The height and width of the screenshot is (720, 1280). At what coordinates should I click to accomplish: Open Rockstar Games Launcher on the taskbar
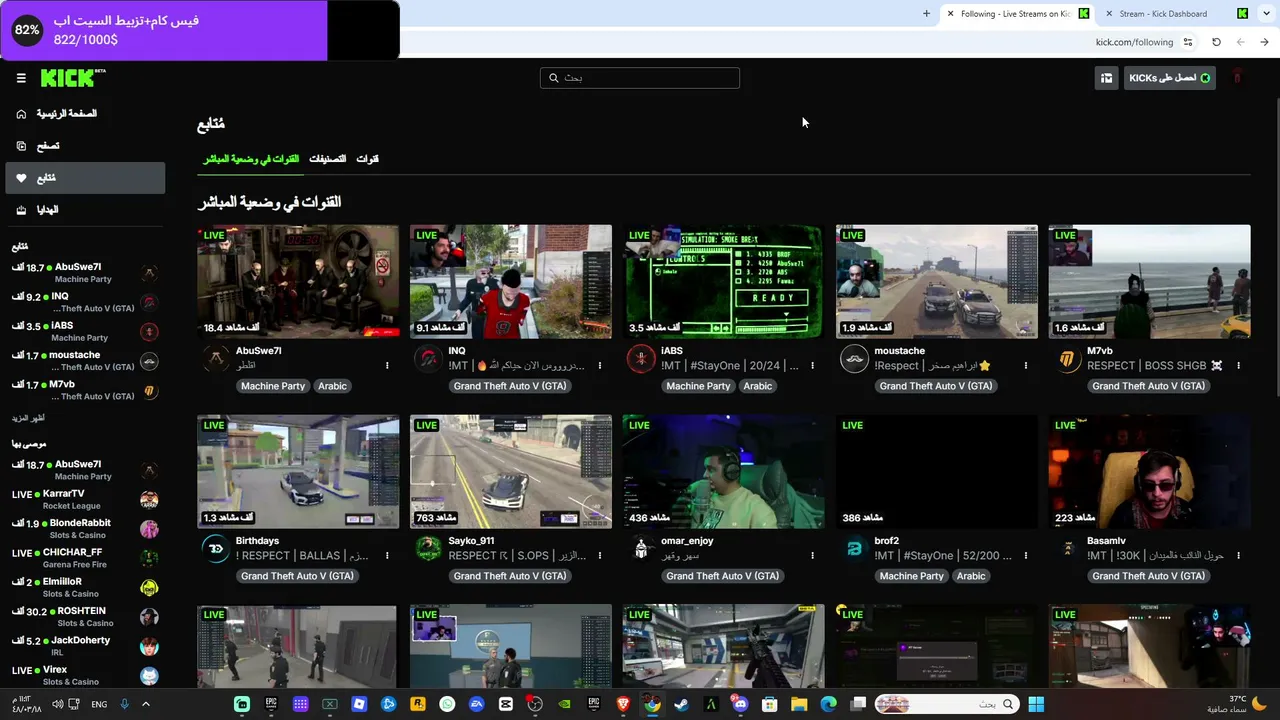[418, 704]
